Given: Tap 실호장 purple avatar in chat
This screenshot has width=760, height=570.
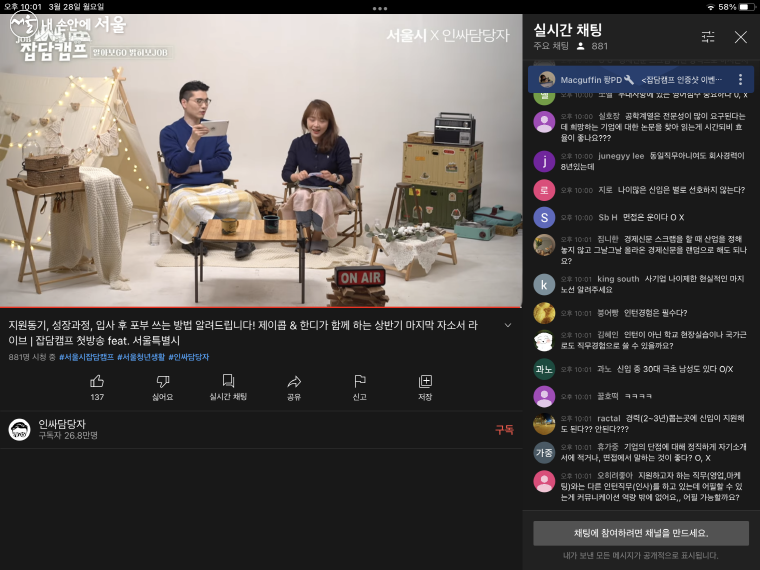Looking at the screenshot, I should tap(544, 122).
